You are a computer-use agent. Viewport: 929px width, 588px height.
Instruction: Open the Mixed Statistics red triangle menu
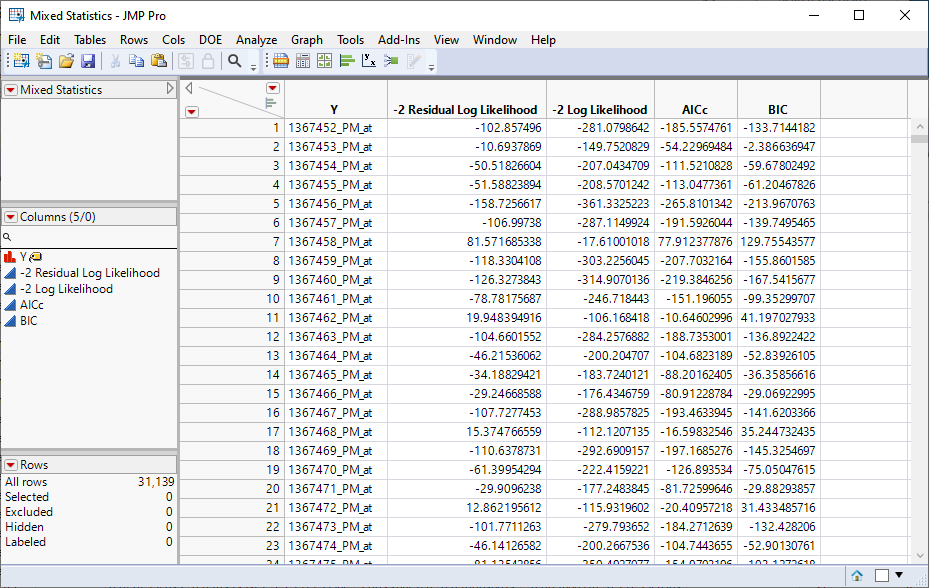[x=11, y=90]
